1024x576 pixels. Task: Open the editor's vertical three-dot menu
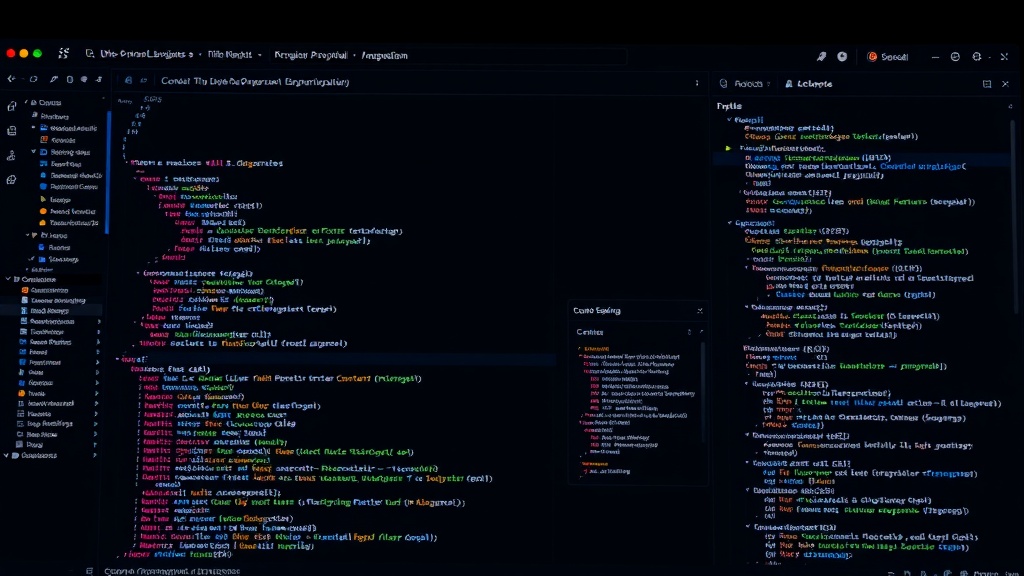[x=697, y=83]
